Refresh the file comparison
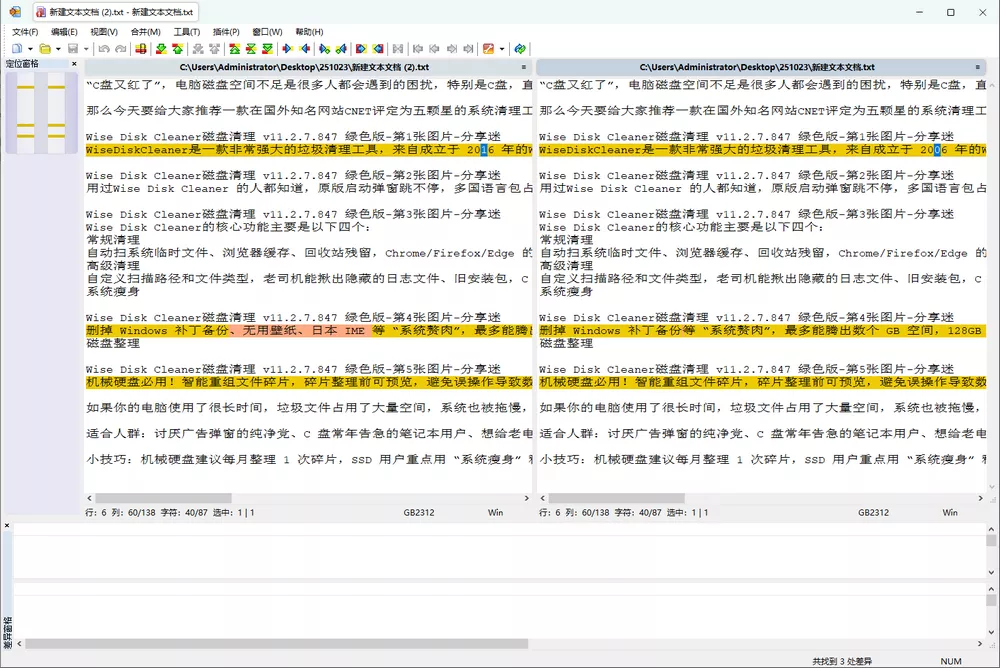 coord(520,48)
